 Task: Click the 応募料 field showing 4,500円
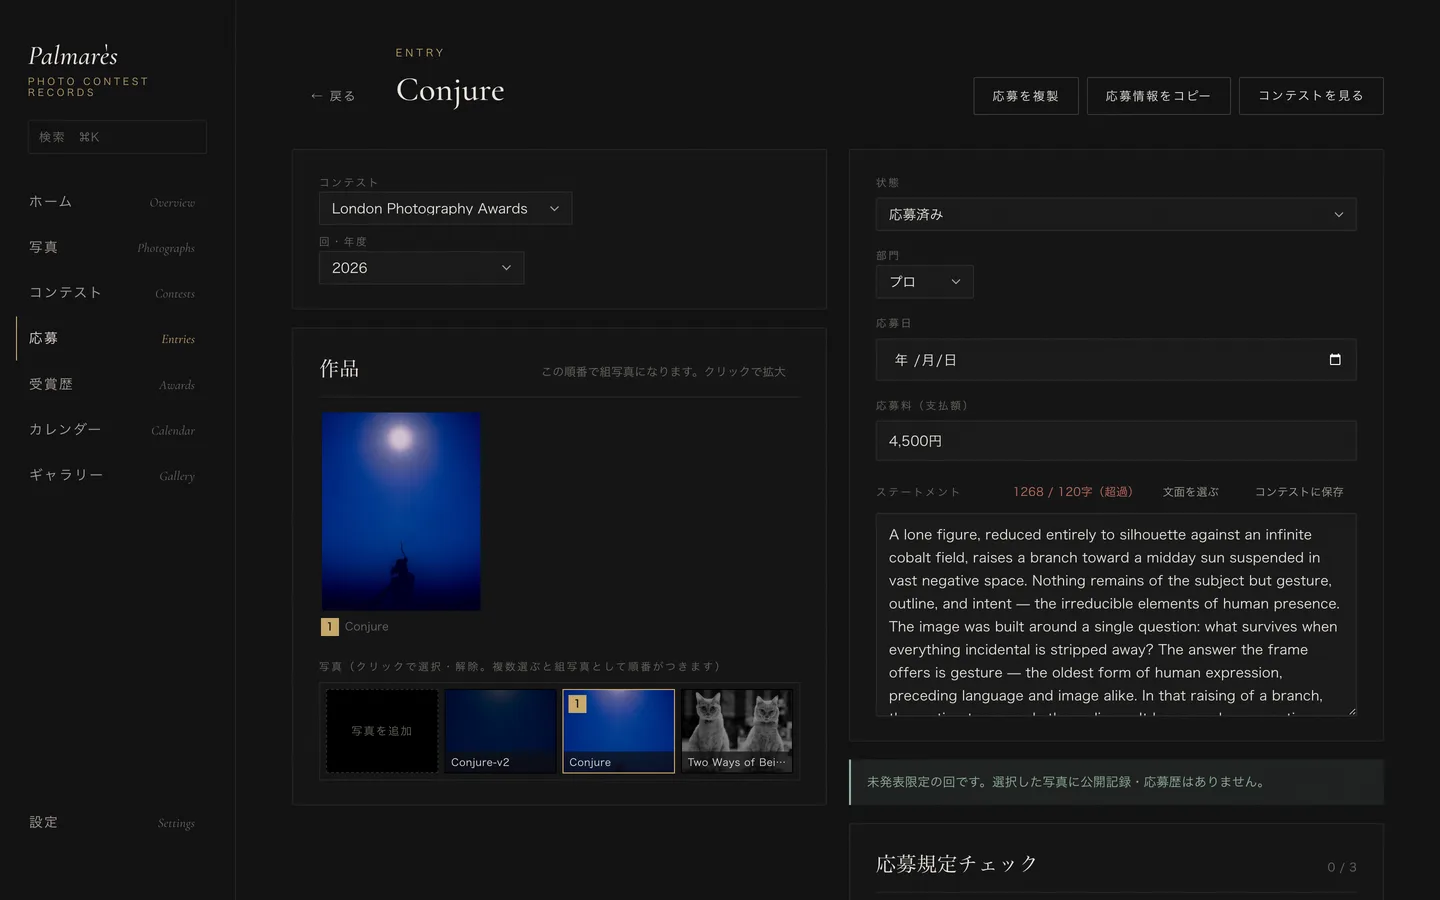pyautogui.click(x=1116, y=441)
